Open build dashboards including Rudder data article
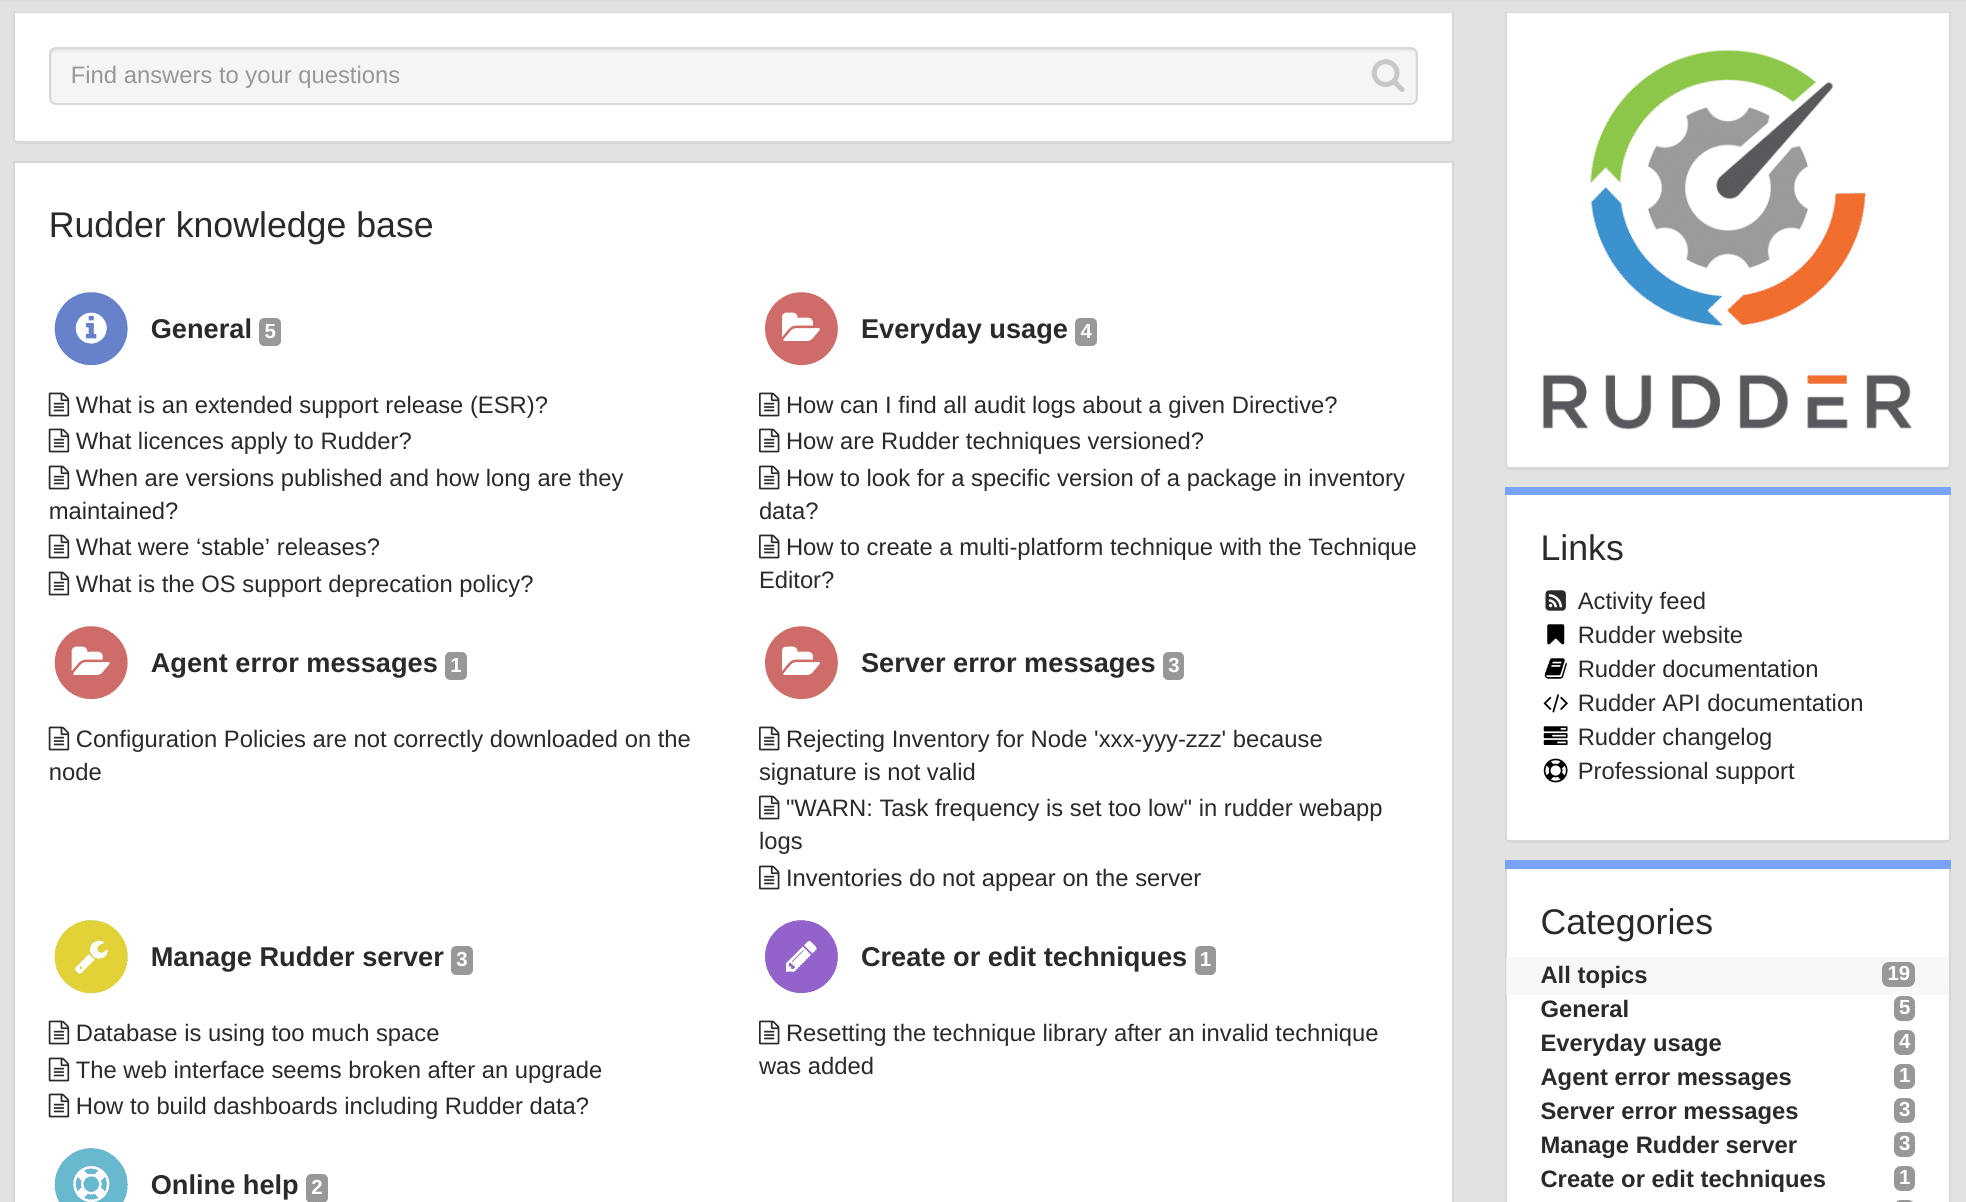 (x=332, y=1106)
